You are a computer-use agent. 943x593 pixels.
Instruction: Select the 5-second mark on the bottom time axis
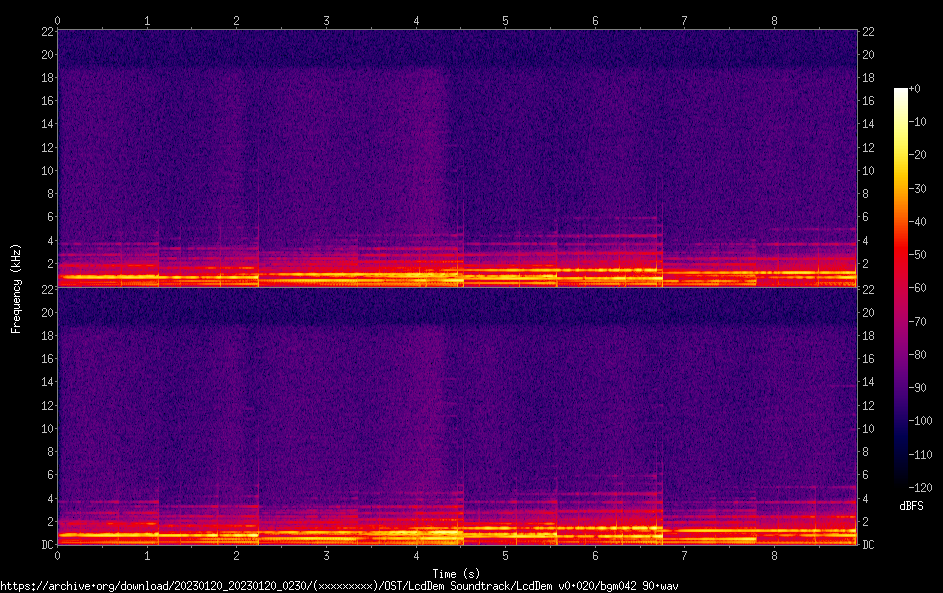(505, 555)
